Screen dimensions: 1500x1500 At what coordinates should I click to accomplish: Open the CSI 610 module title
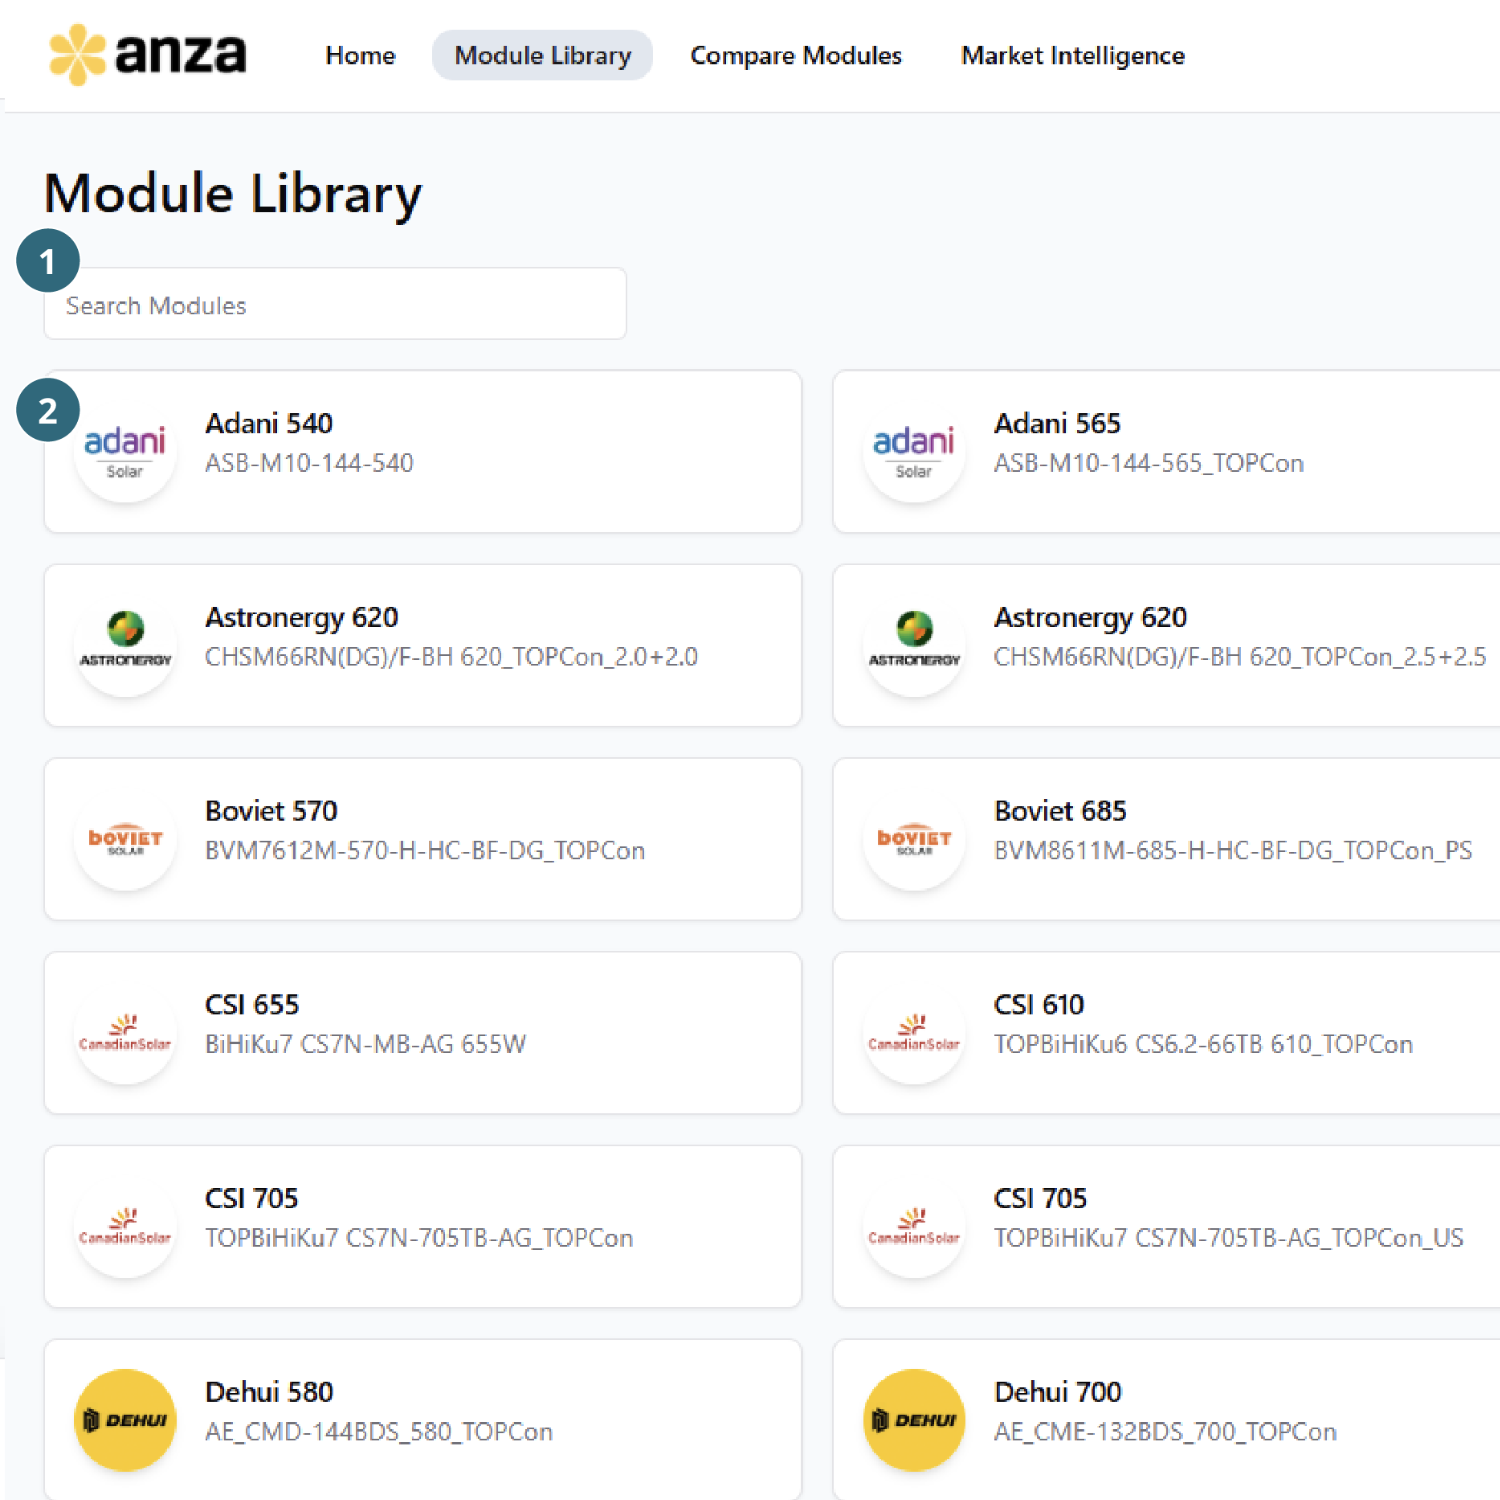coord(1039,1005)
